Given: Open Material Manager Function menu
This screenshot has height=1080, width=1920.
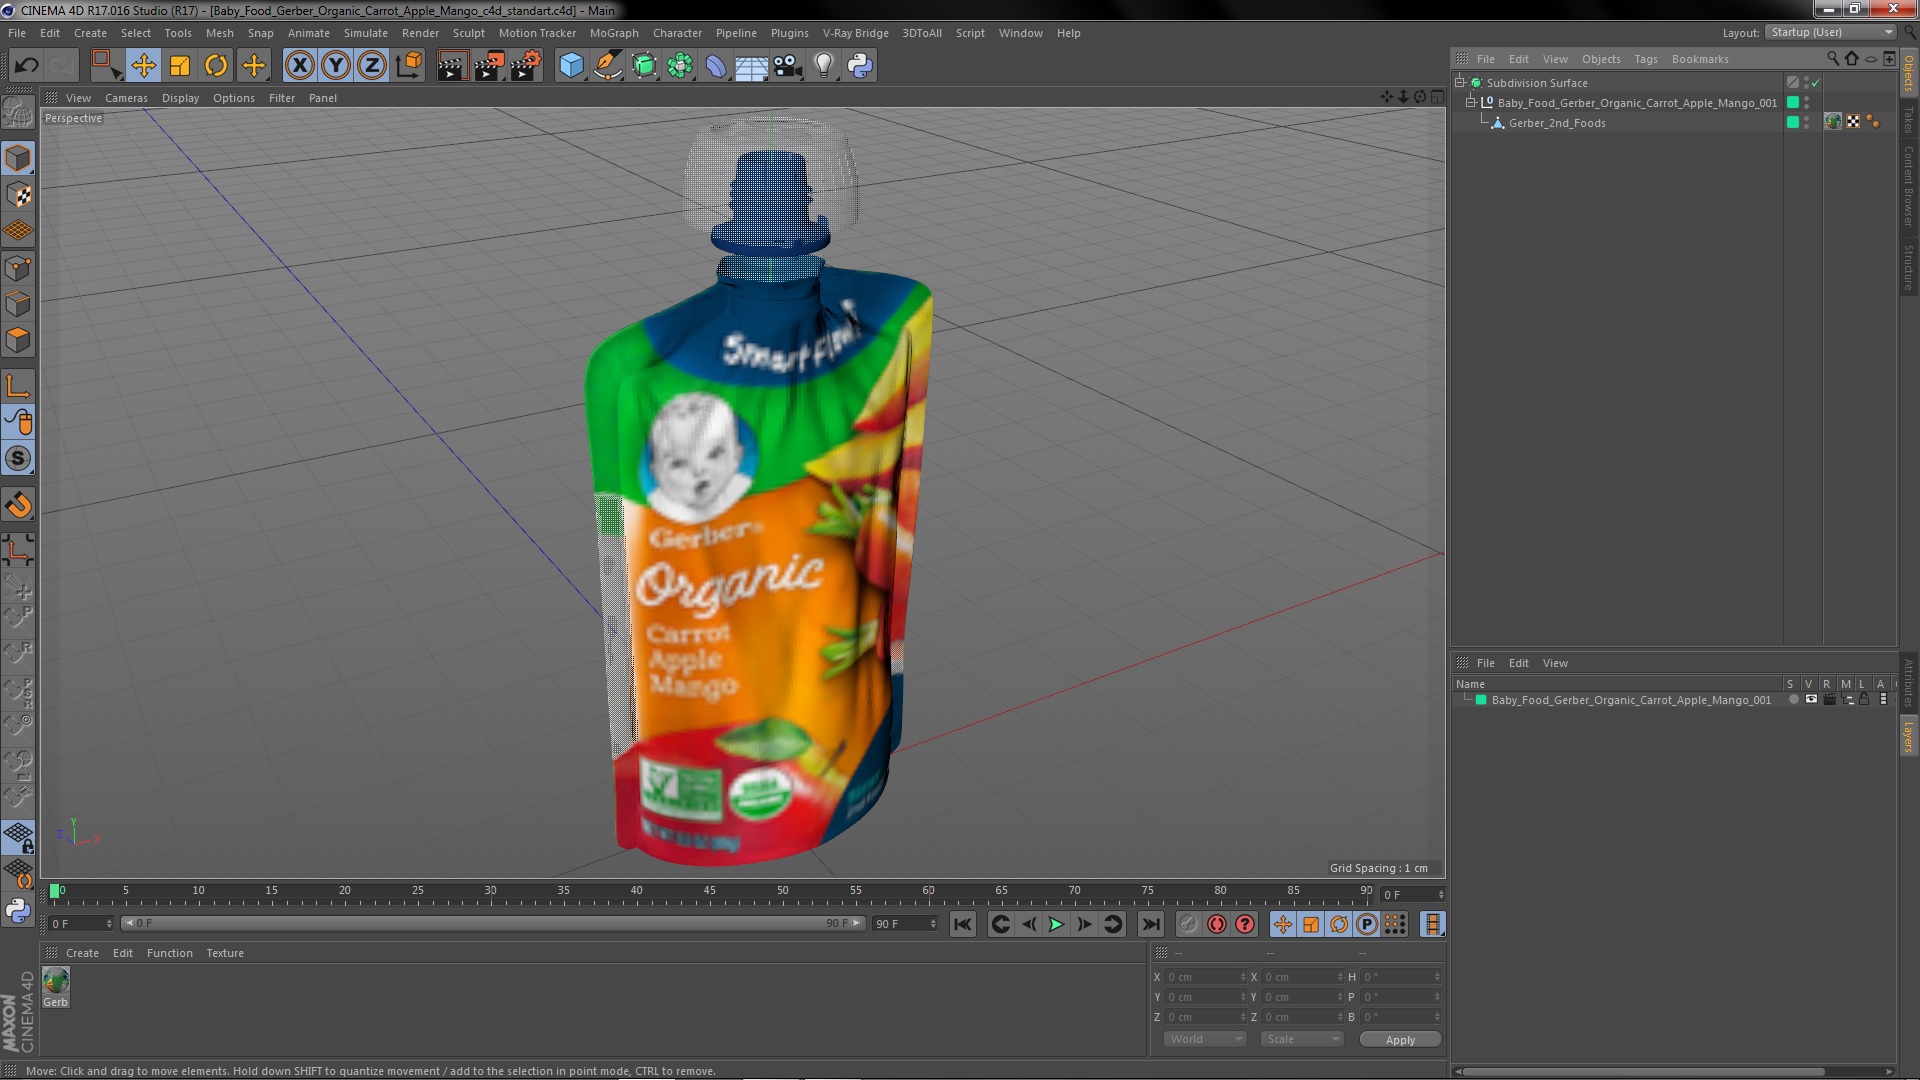Looking at the screenshot, I should pos(169,953).
